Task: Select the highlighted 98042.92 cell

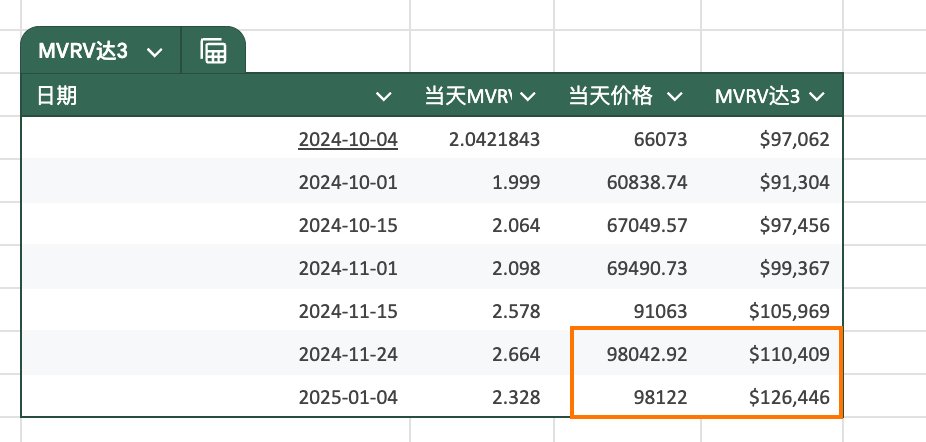Action: tap(647, 354)
